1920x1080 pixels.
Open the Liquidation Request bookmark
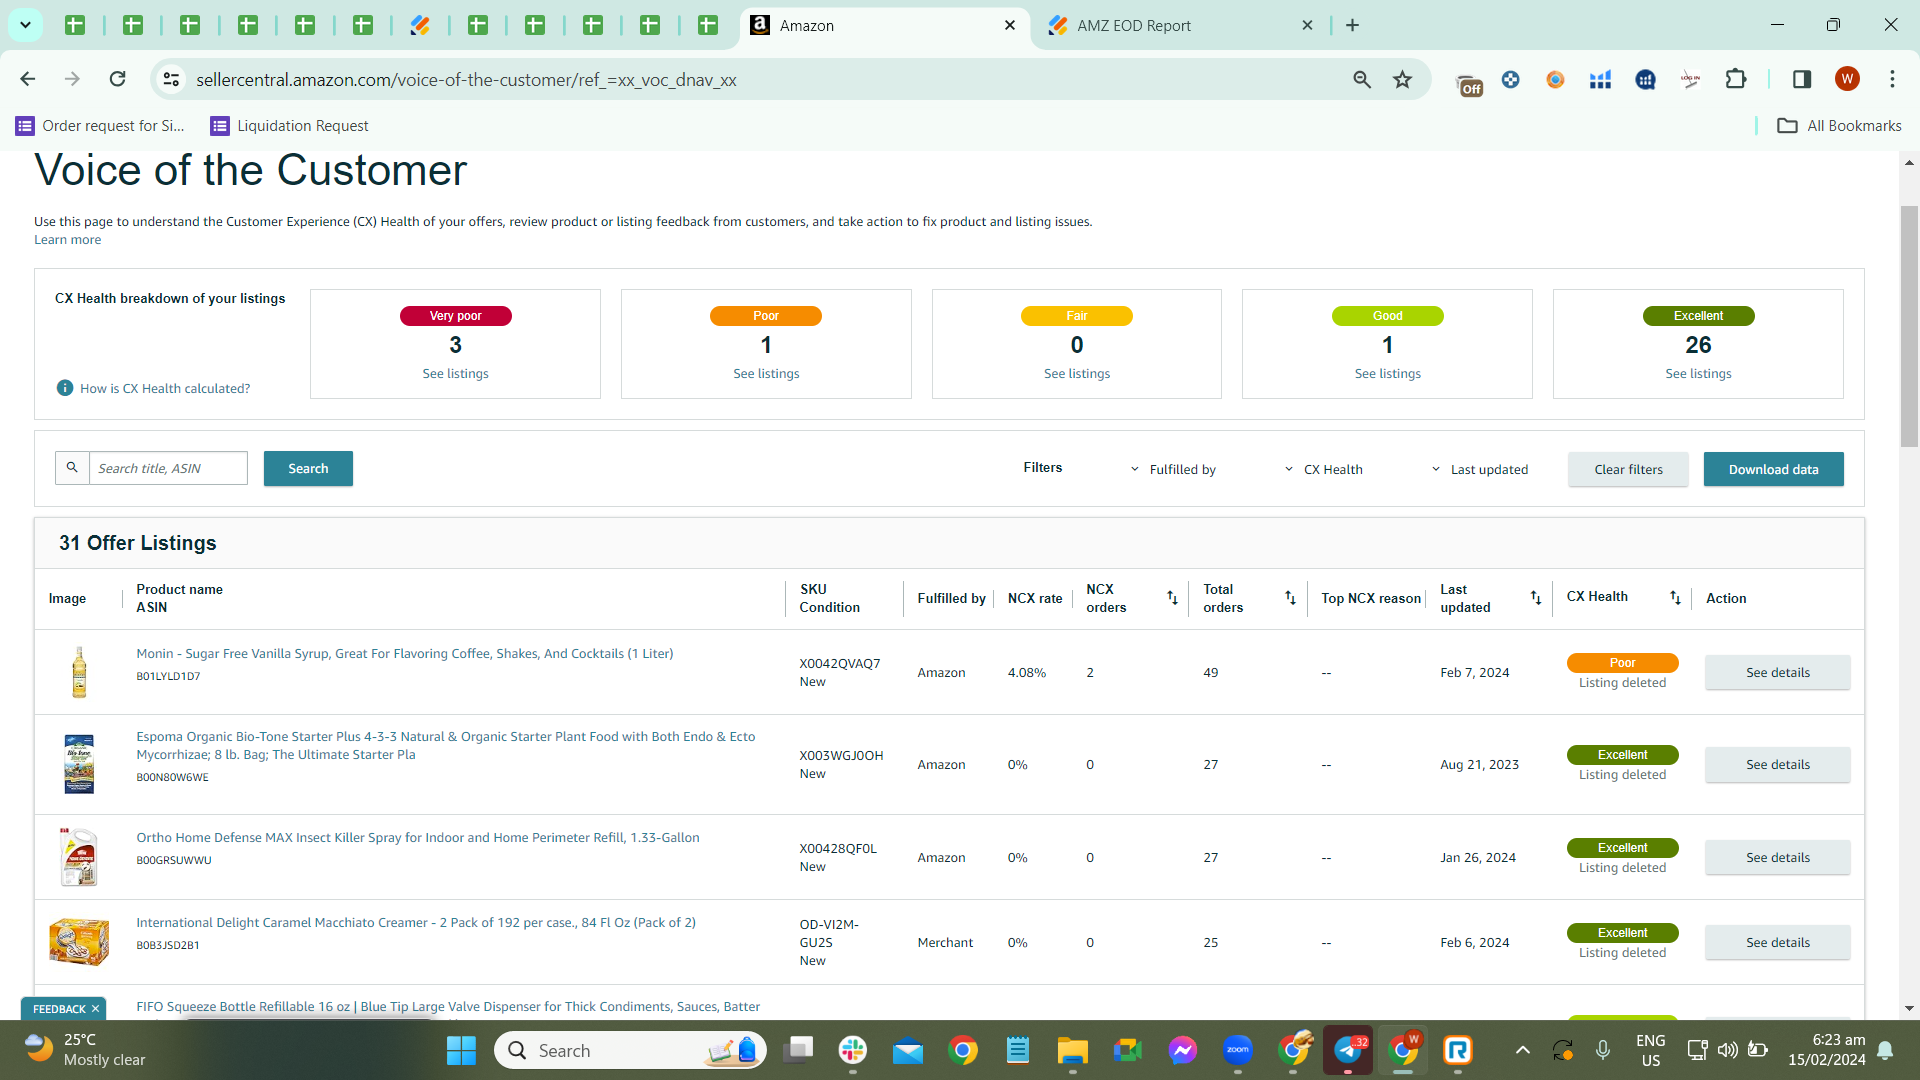coord(290,126)
